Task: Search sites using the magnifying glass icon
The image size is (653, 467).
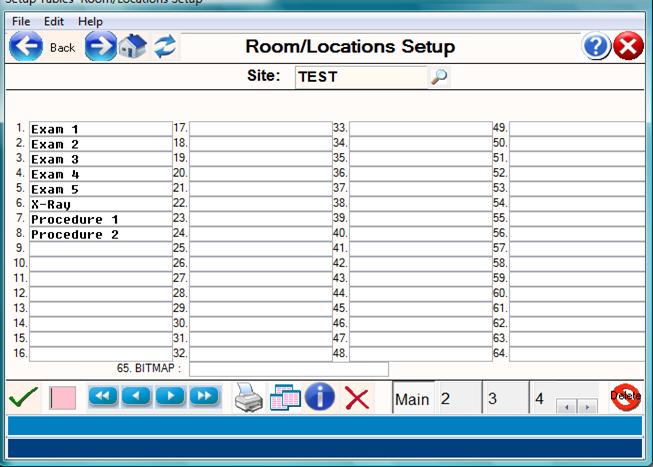Action: coord(439,76)
